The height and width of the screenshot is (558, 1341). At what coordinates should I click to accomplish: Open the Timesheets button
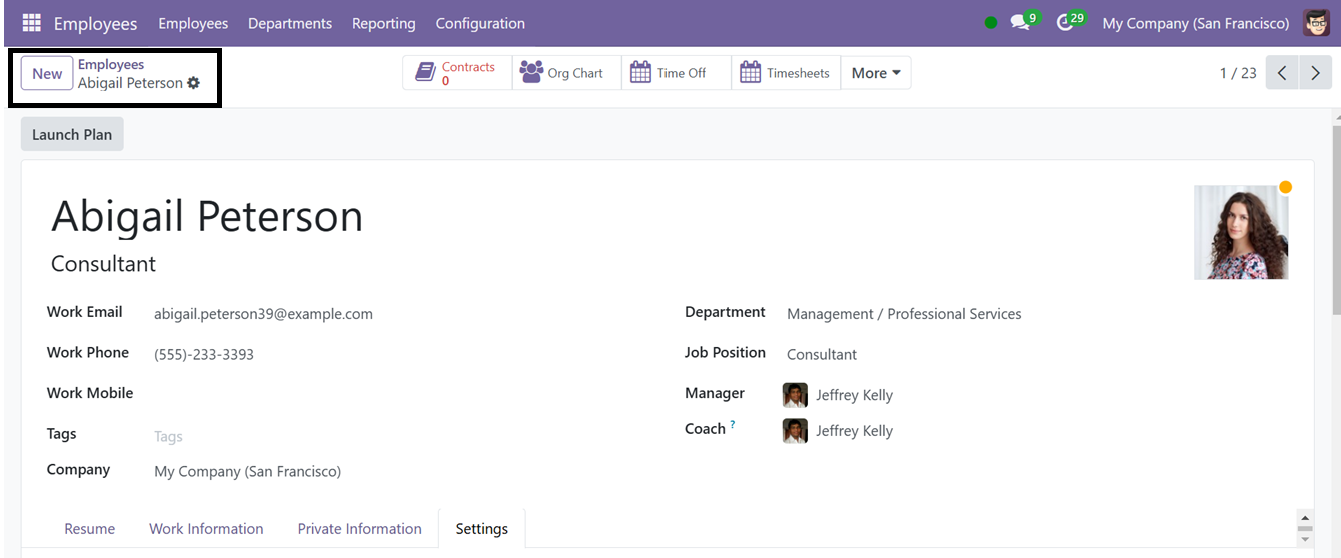[x=786, y=73]
